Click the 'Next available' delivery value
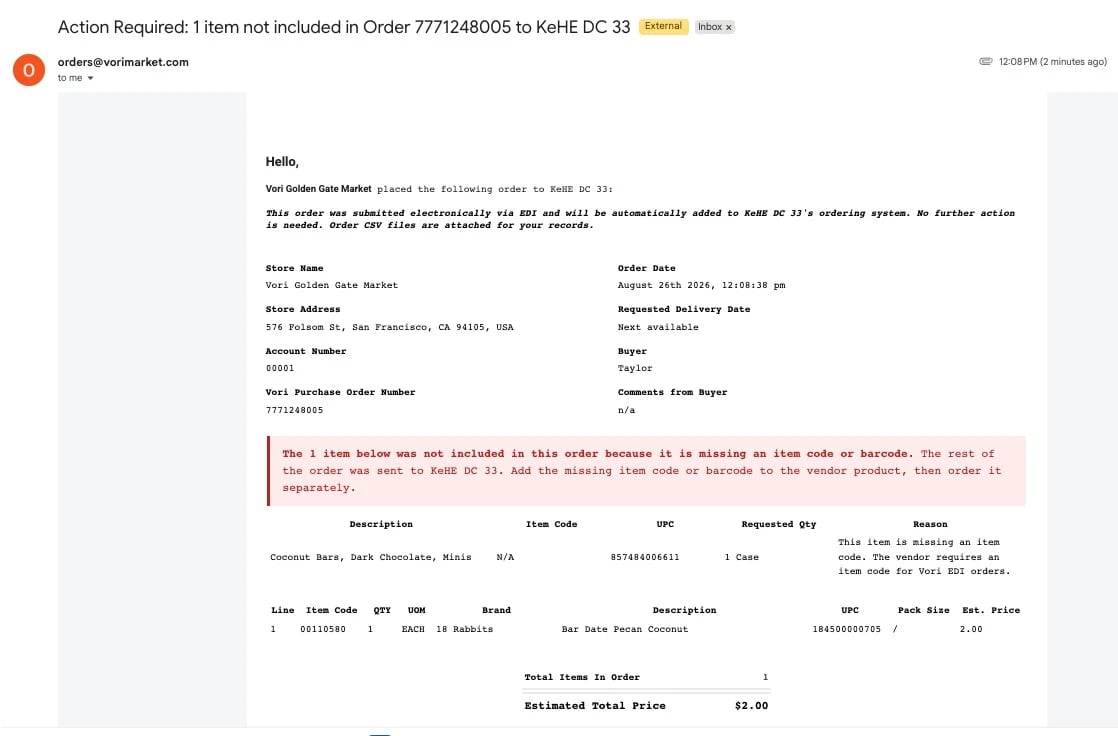The image size is (1118, 736). (658, 327)
